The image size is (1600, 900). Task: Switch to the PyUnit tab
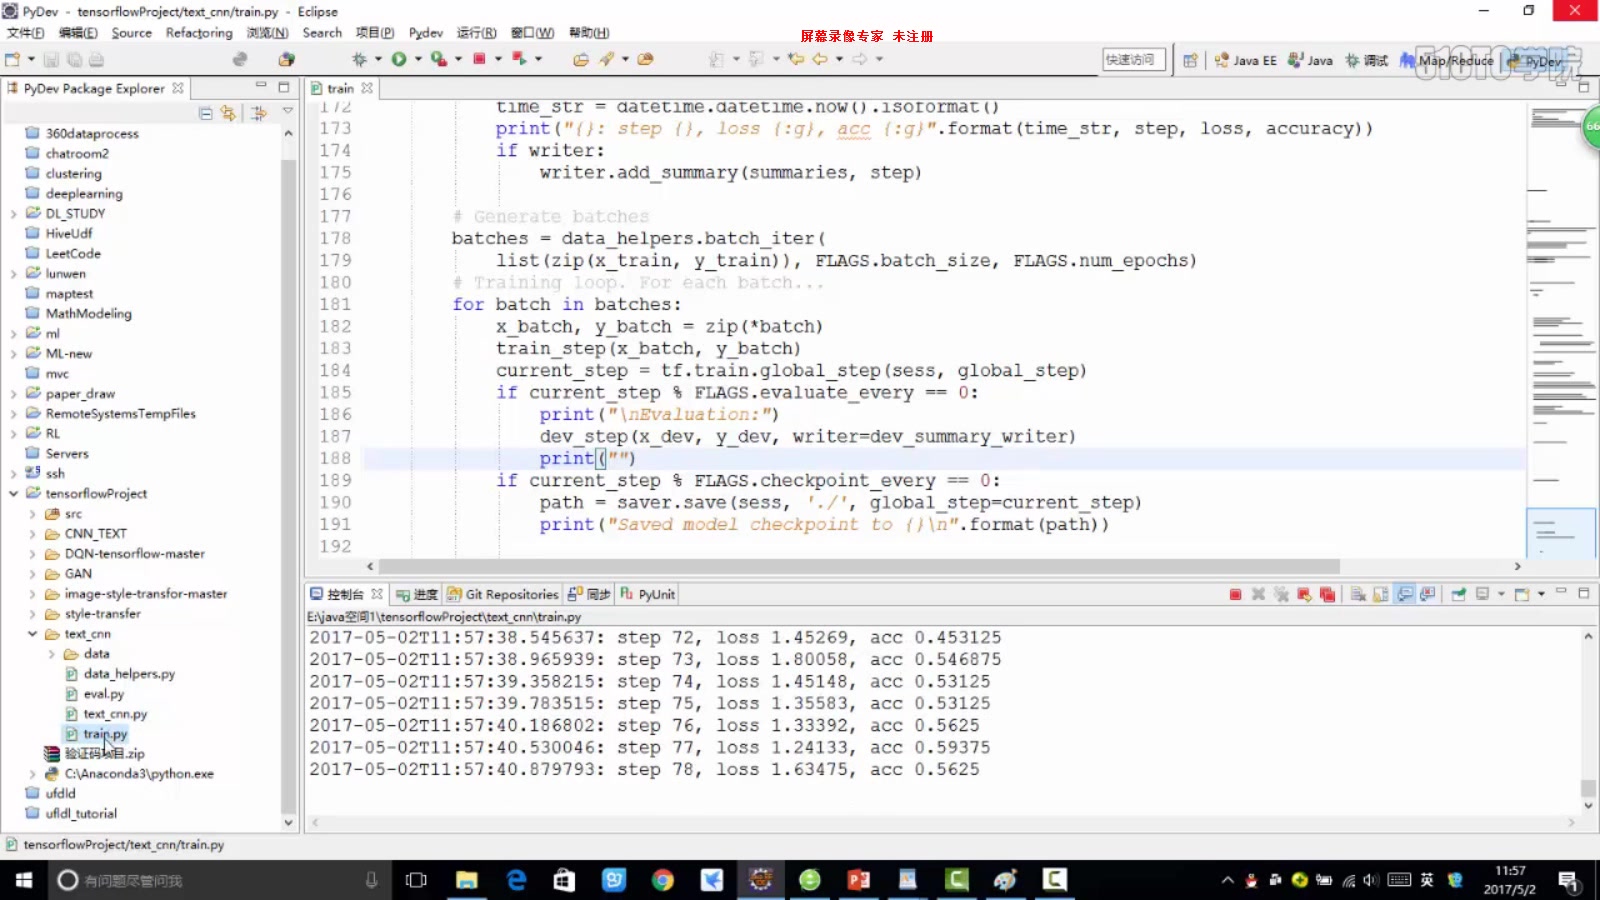tap(648, 594)
